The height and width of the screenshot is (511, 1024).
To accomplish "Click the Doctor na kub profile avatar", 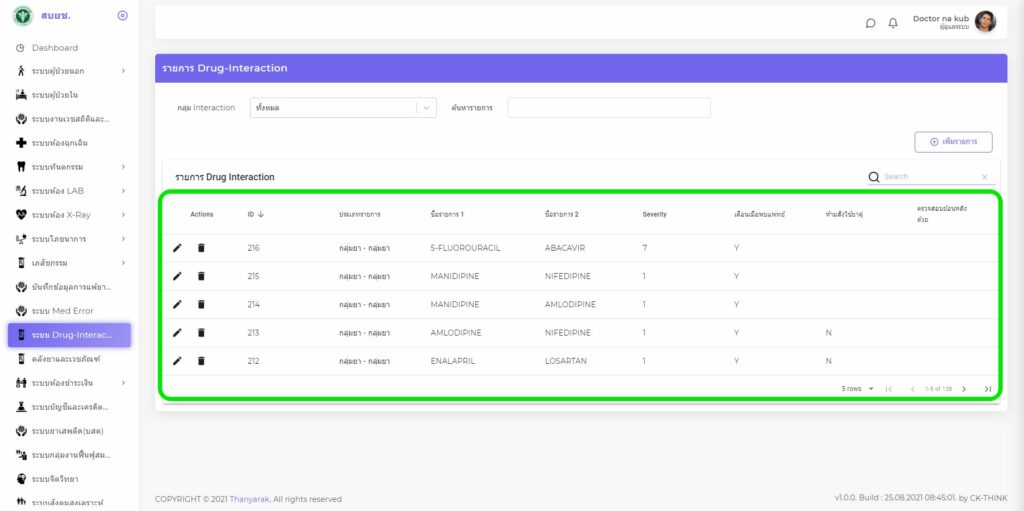I will [985, 22].
